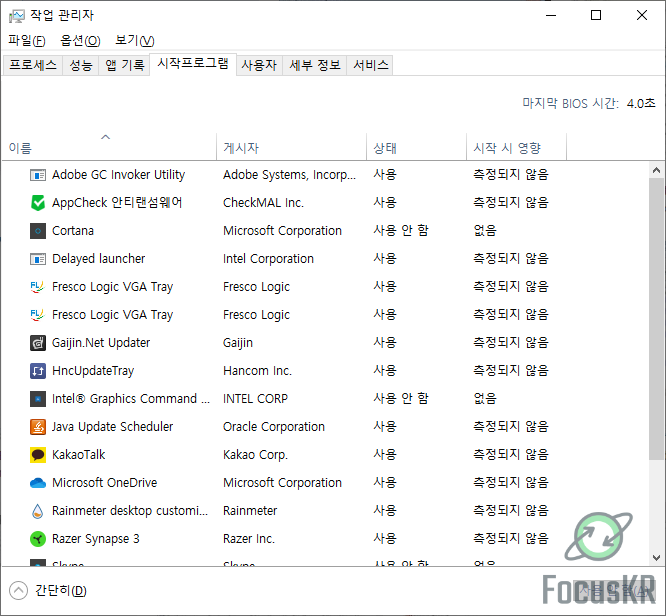Click the AppCheck green shield icon
666x616 pixels.
pyautogui.click(x=38, y=203)
